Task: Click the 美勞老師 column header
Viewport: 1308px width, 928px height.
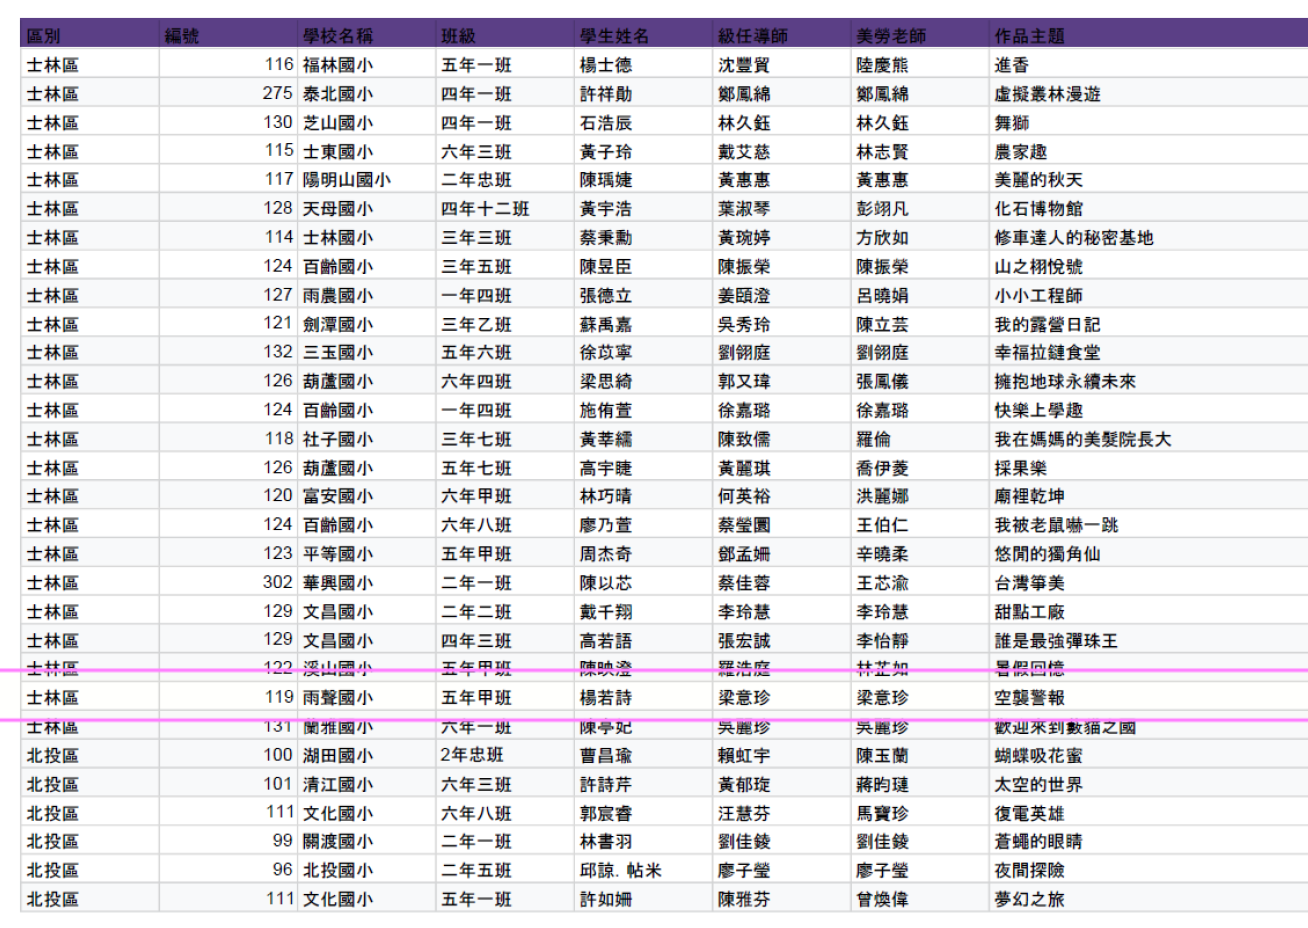Action: coord(890,36)
